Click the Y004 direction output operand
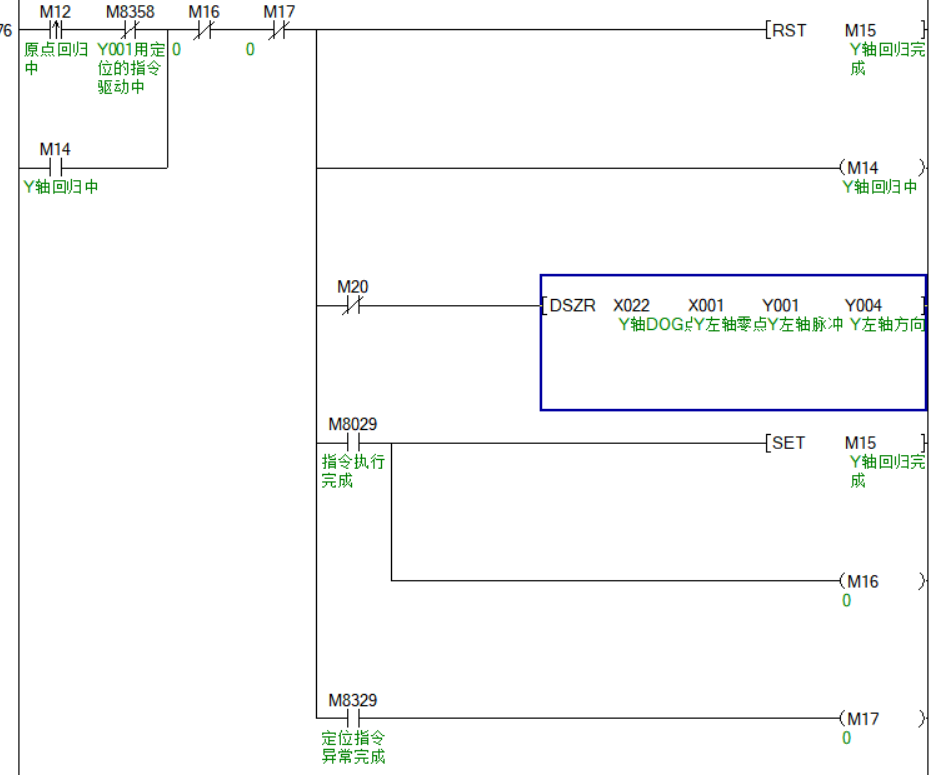Screen dimensions: 937x775 tap(863, 306)
